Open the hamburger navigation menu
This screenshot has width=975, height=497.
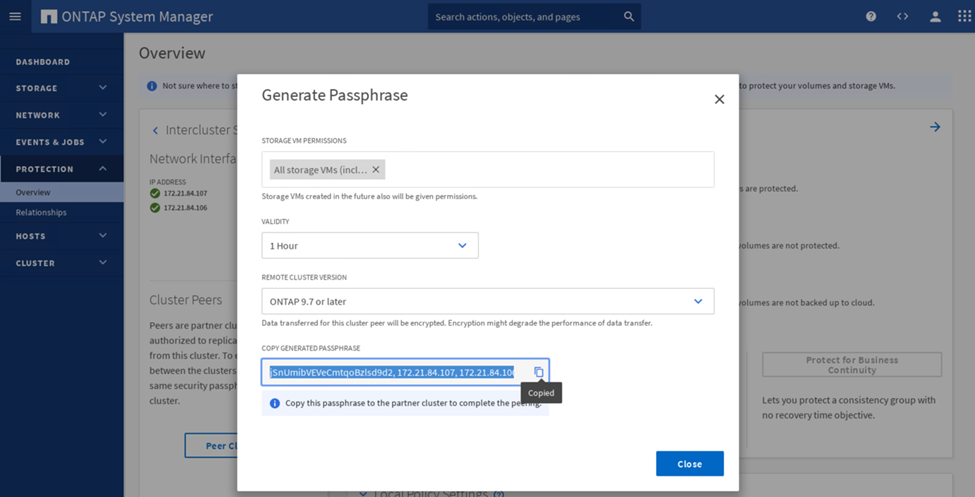tap(14, 16)
